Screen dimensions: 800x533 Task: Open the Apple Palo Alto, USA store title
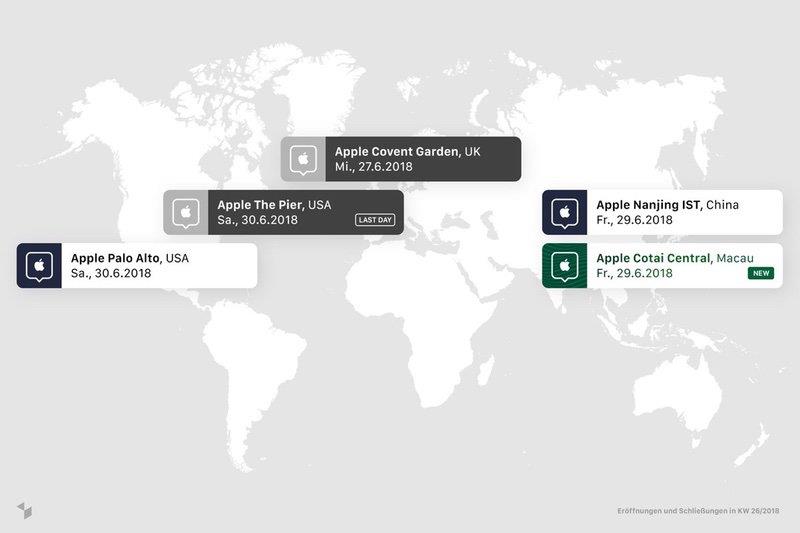click(129, 258)
